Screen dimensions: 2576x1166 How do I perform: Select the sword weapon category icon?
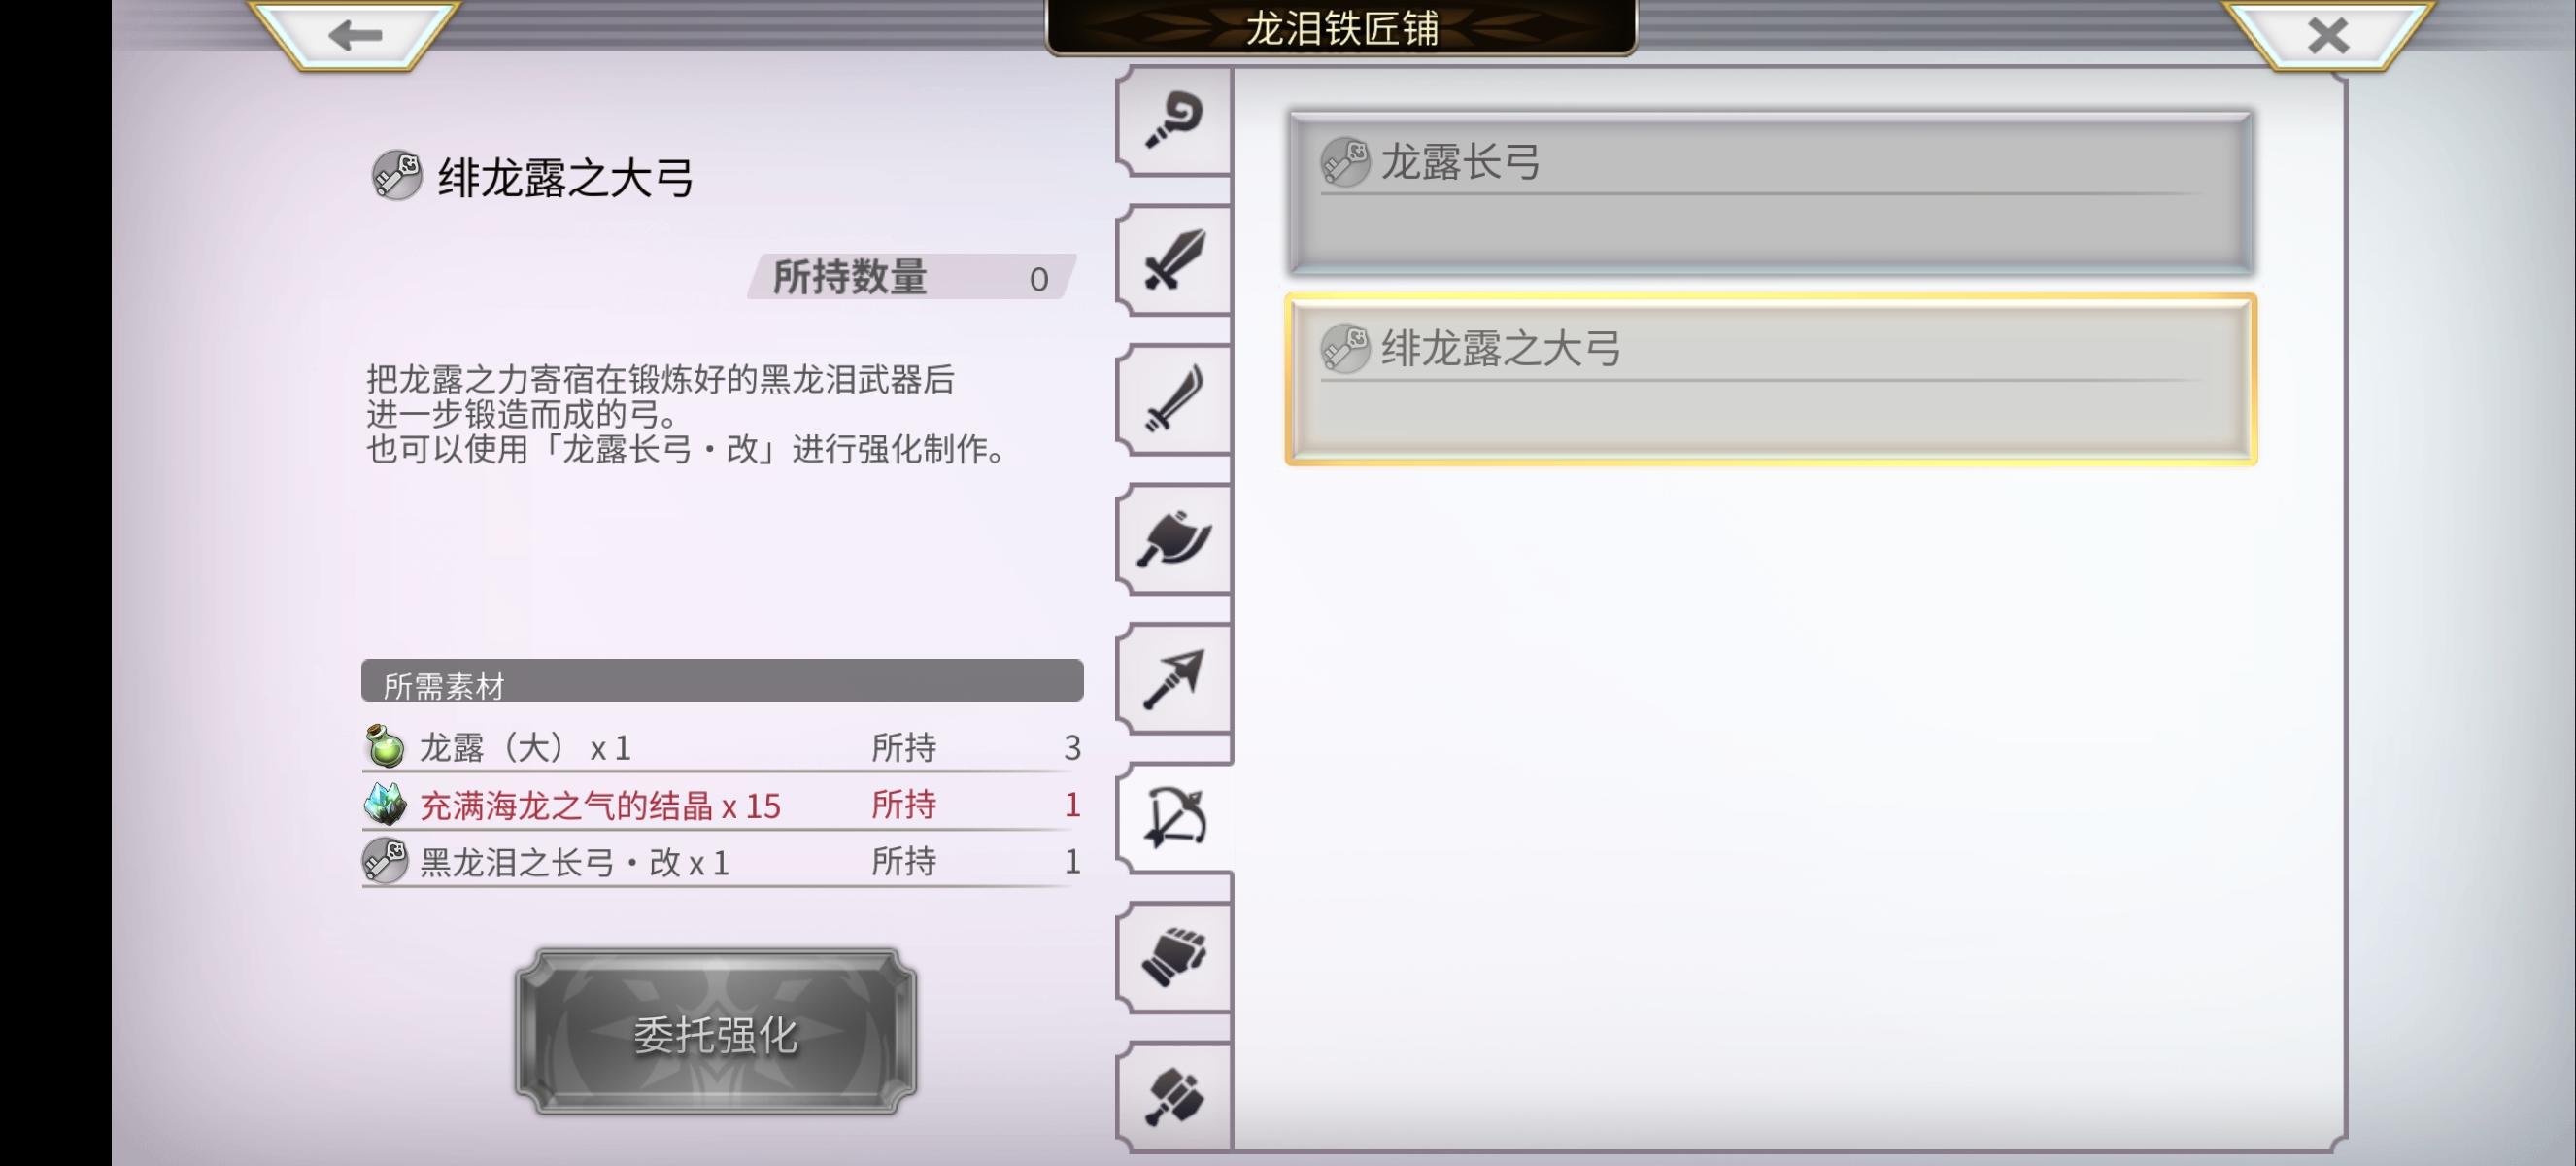(x=1174, y=260)
